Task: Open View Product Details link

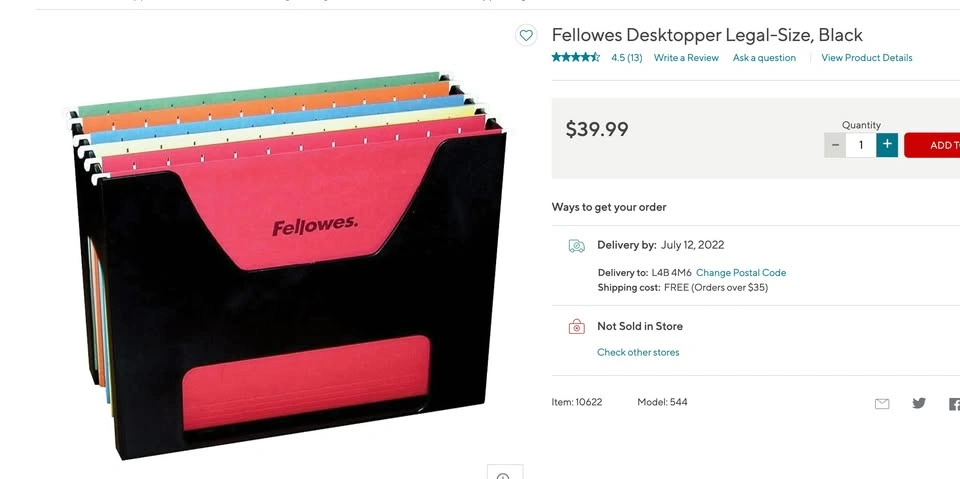Action: [x=866, y=58]
